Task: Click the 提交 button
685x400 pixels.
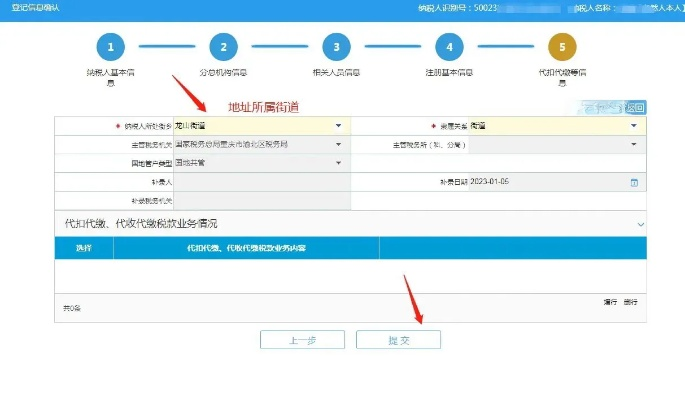Action: (398, 340)
